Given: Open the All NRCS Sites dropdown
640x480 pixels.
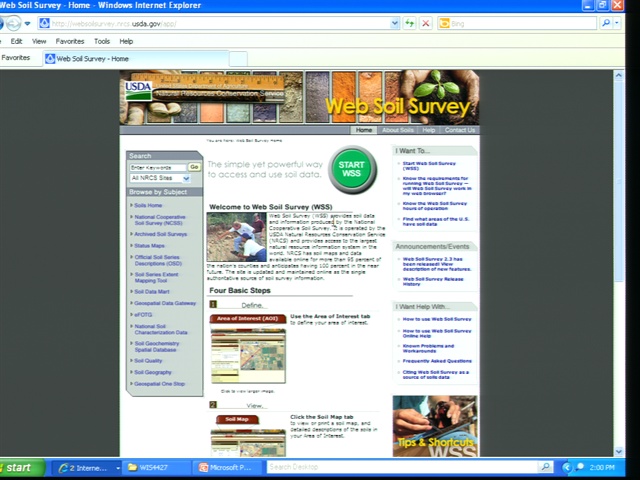Looking at the screenshot, I should pos(160,178).
